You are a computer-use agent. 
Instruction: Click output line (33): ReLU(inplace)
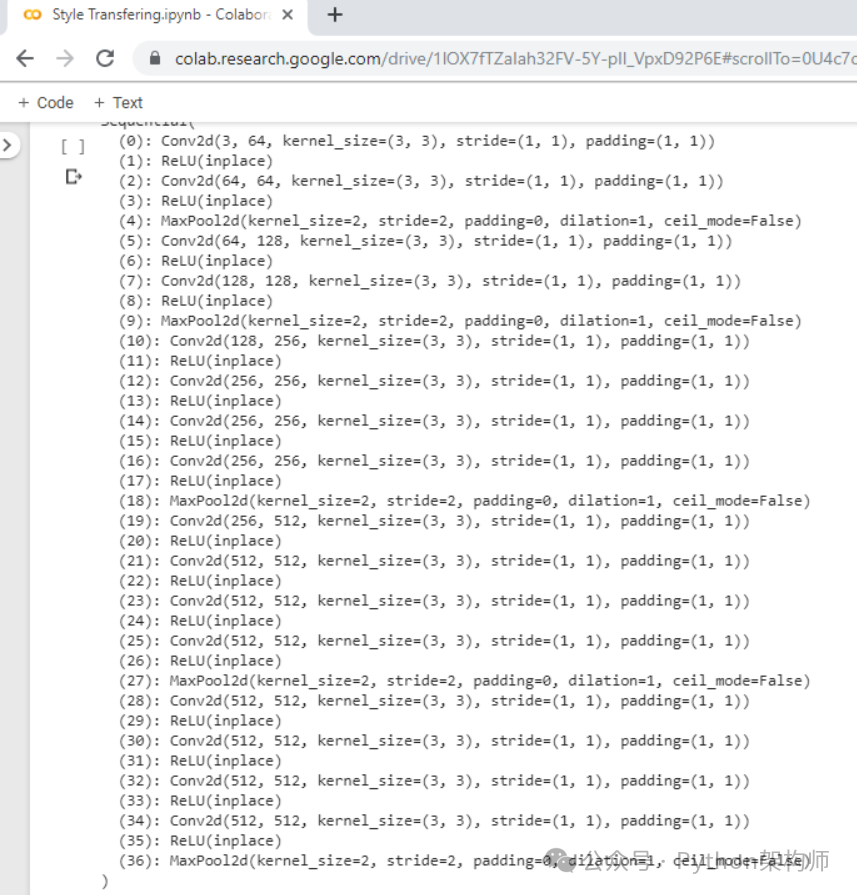pyautogui.click(x=200, y=800)
